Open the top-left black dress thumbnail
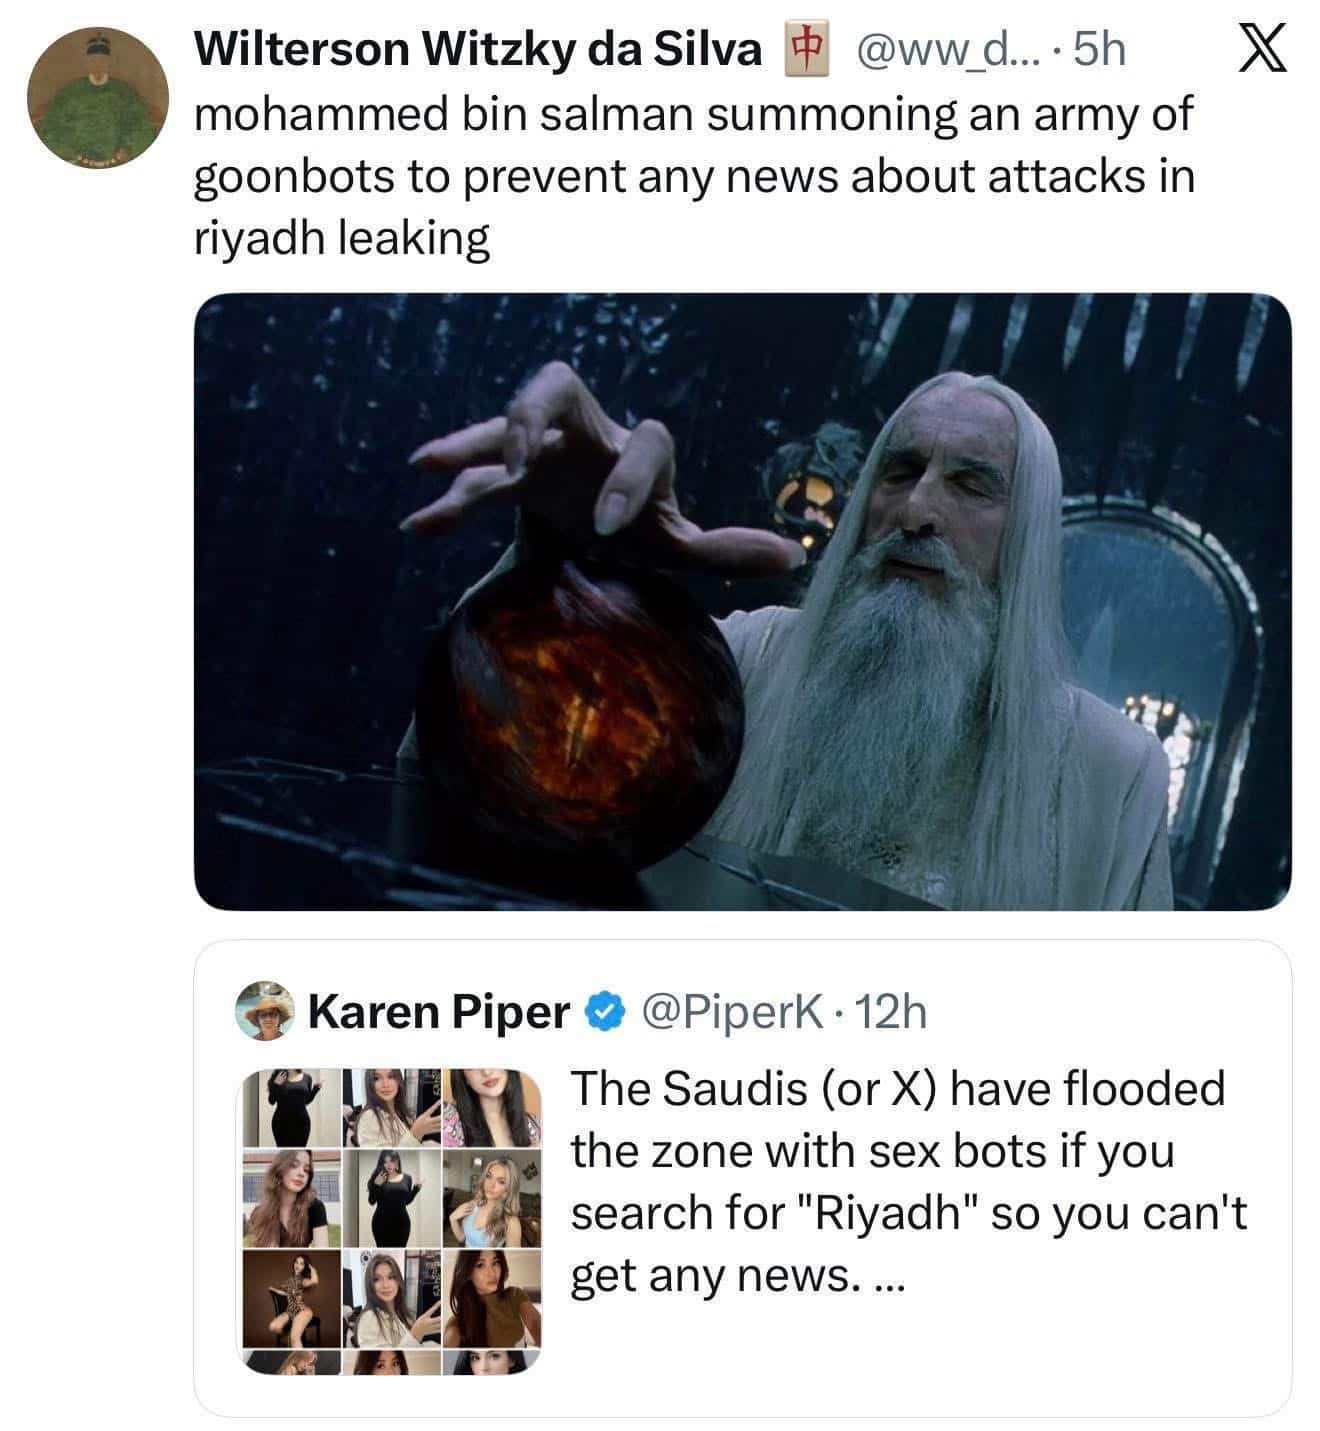The height and width of the screenshot is (1431, 1320). [x=290, y=1108]
